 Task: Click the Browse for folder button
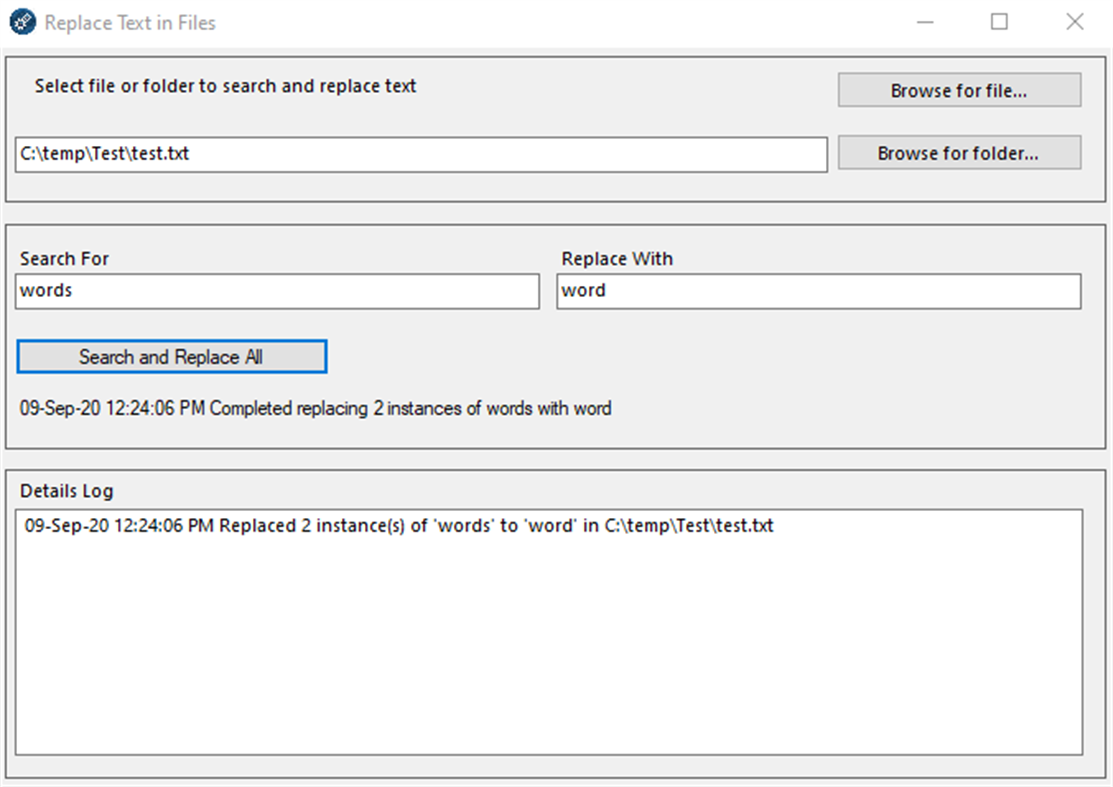(x=958, y=152)
